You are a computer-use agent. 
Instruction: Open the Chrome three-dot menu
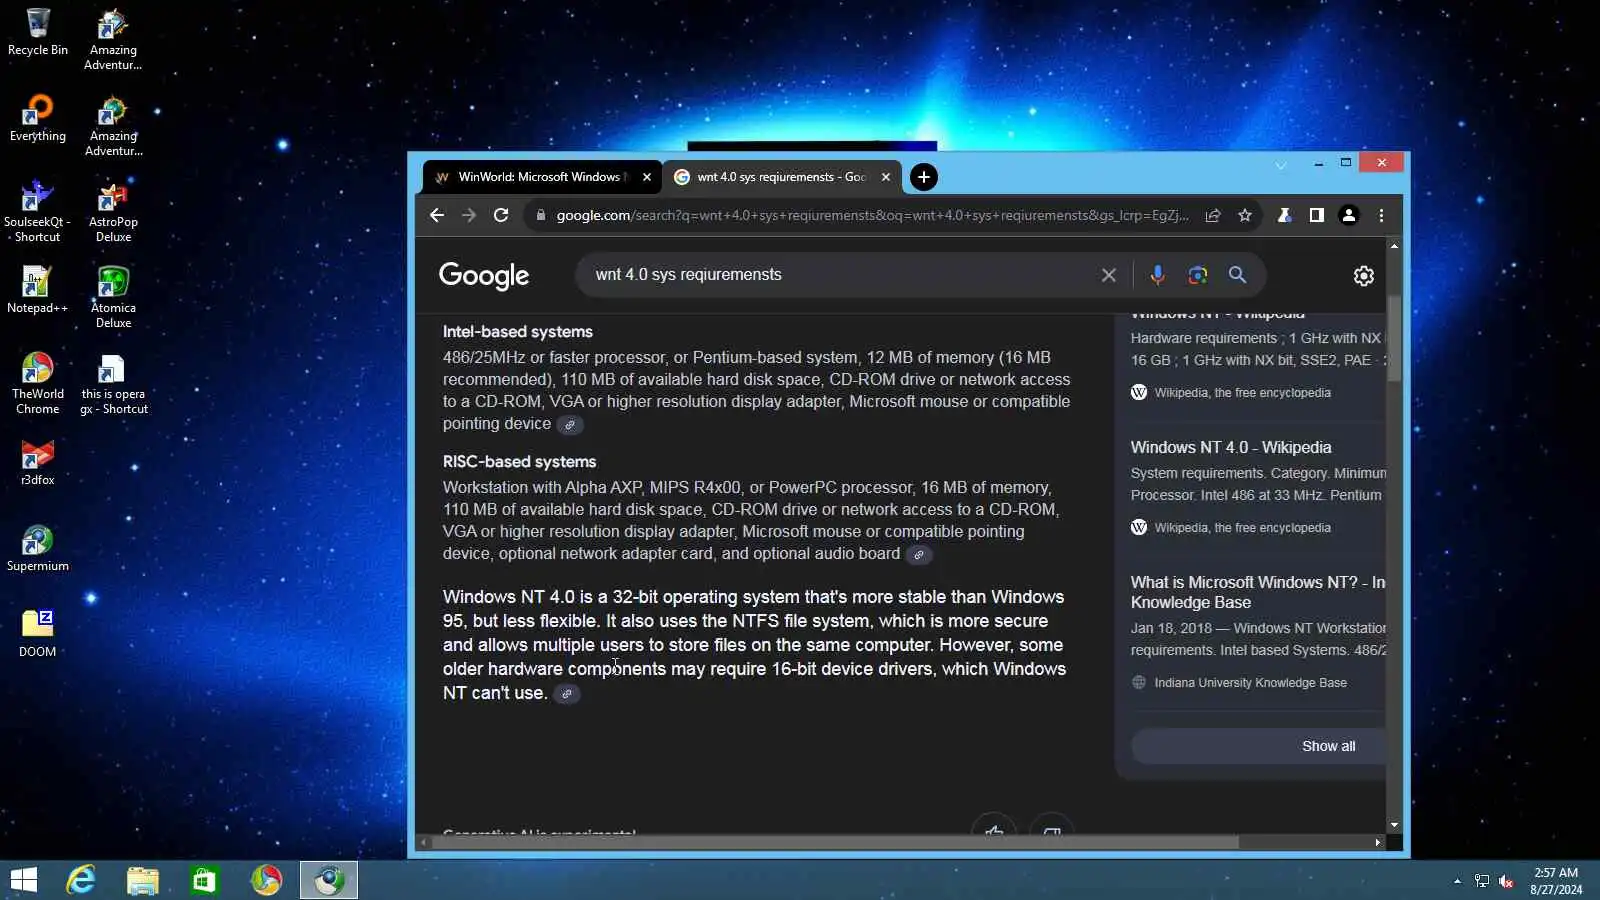click(1381, 215)
